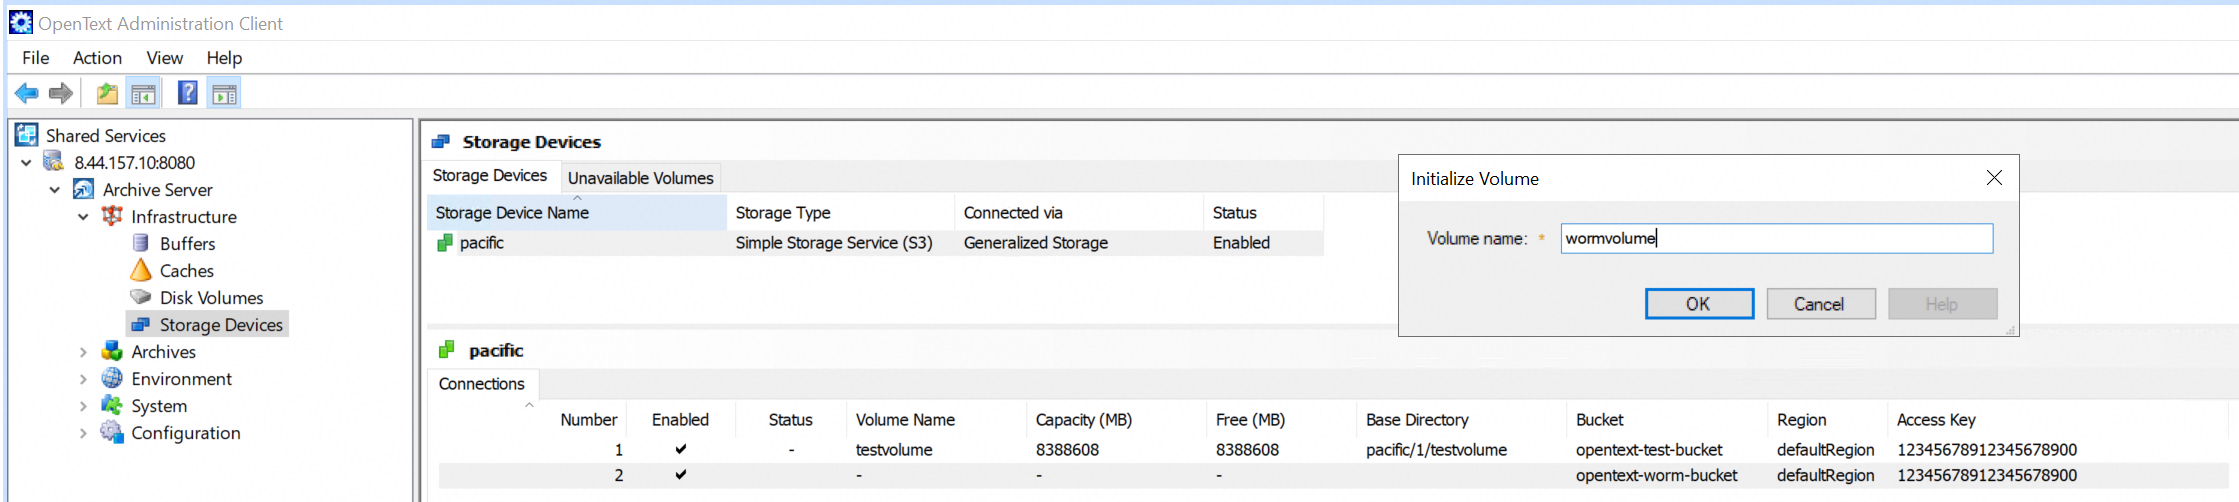Collapse the Infrastructure tree node
The height and width of the screenshot is (502, 2239).
83,216
